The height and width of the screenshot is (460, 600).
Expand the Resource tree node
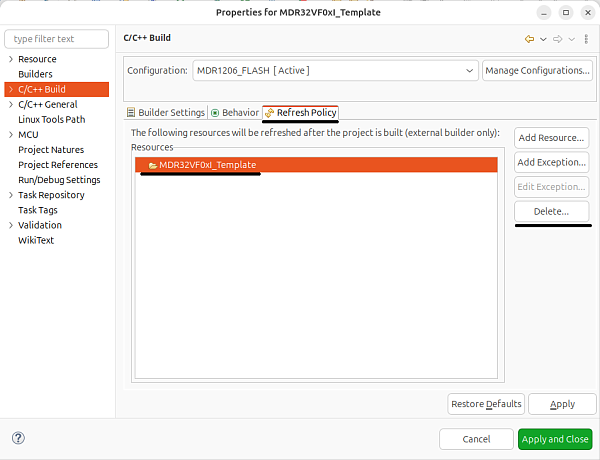click(x=10, y=59)
